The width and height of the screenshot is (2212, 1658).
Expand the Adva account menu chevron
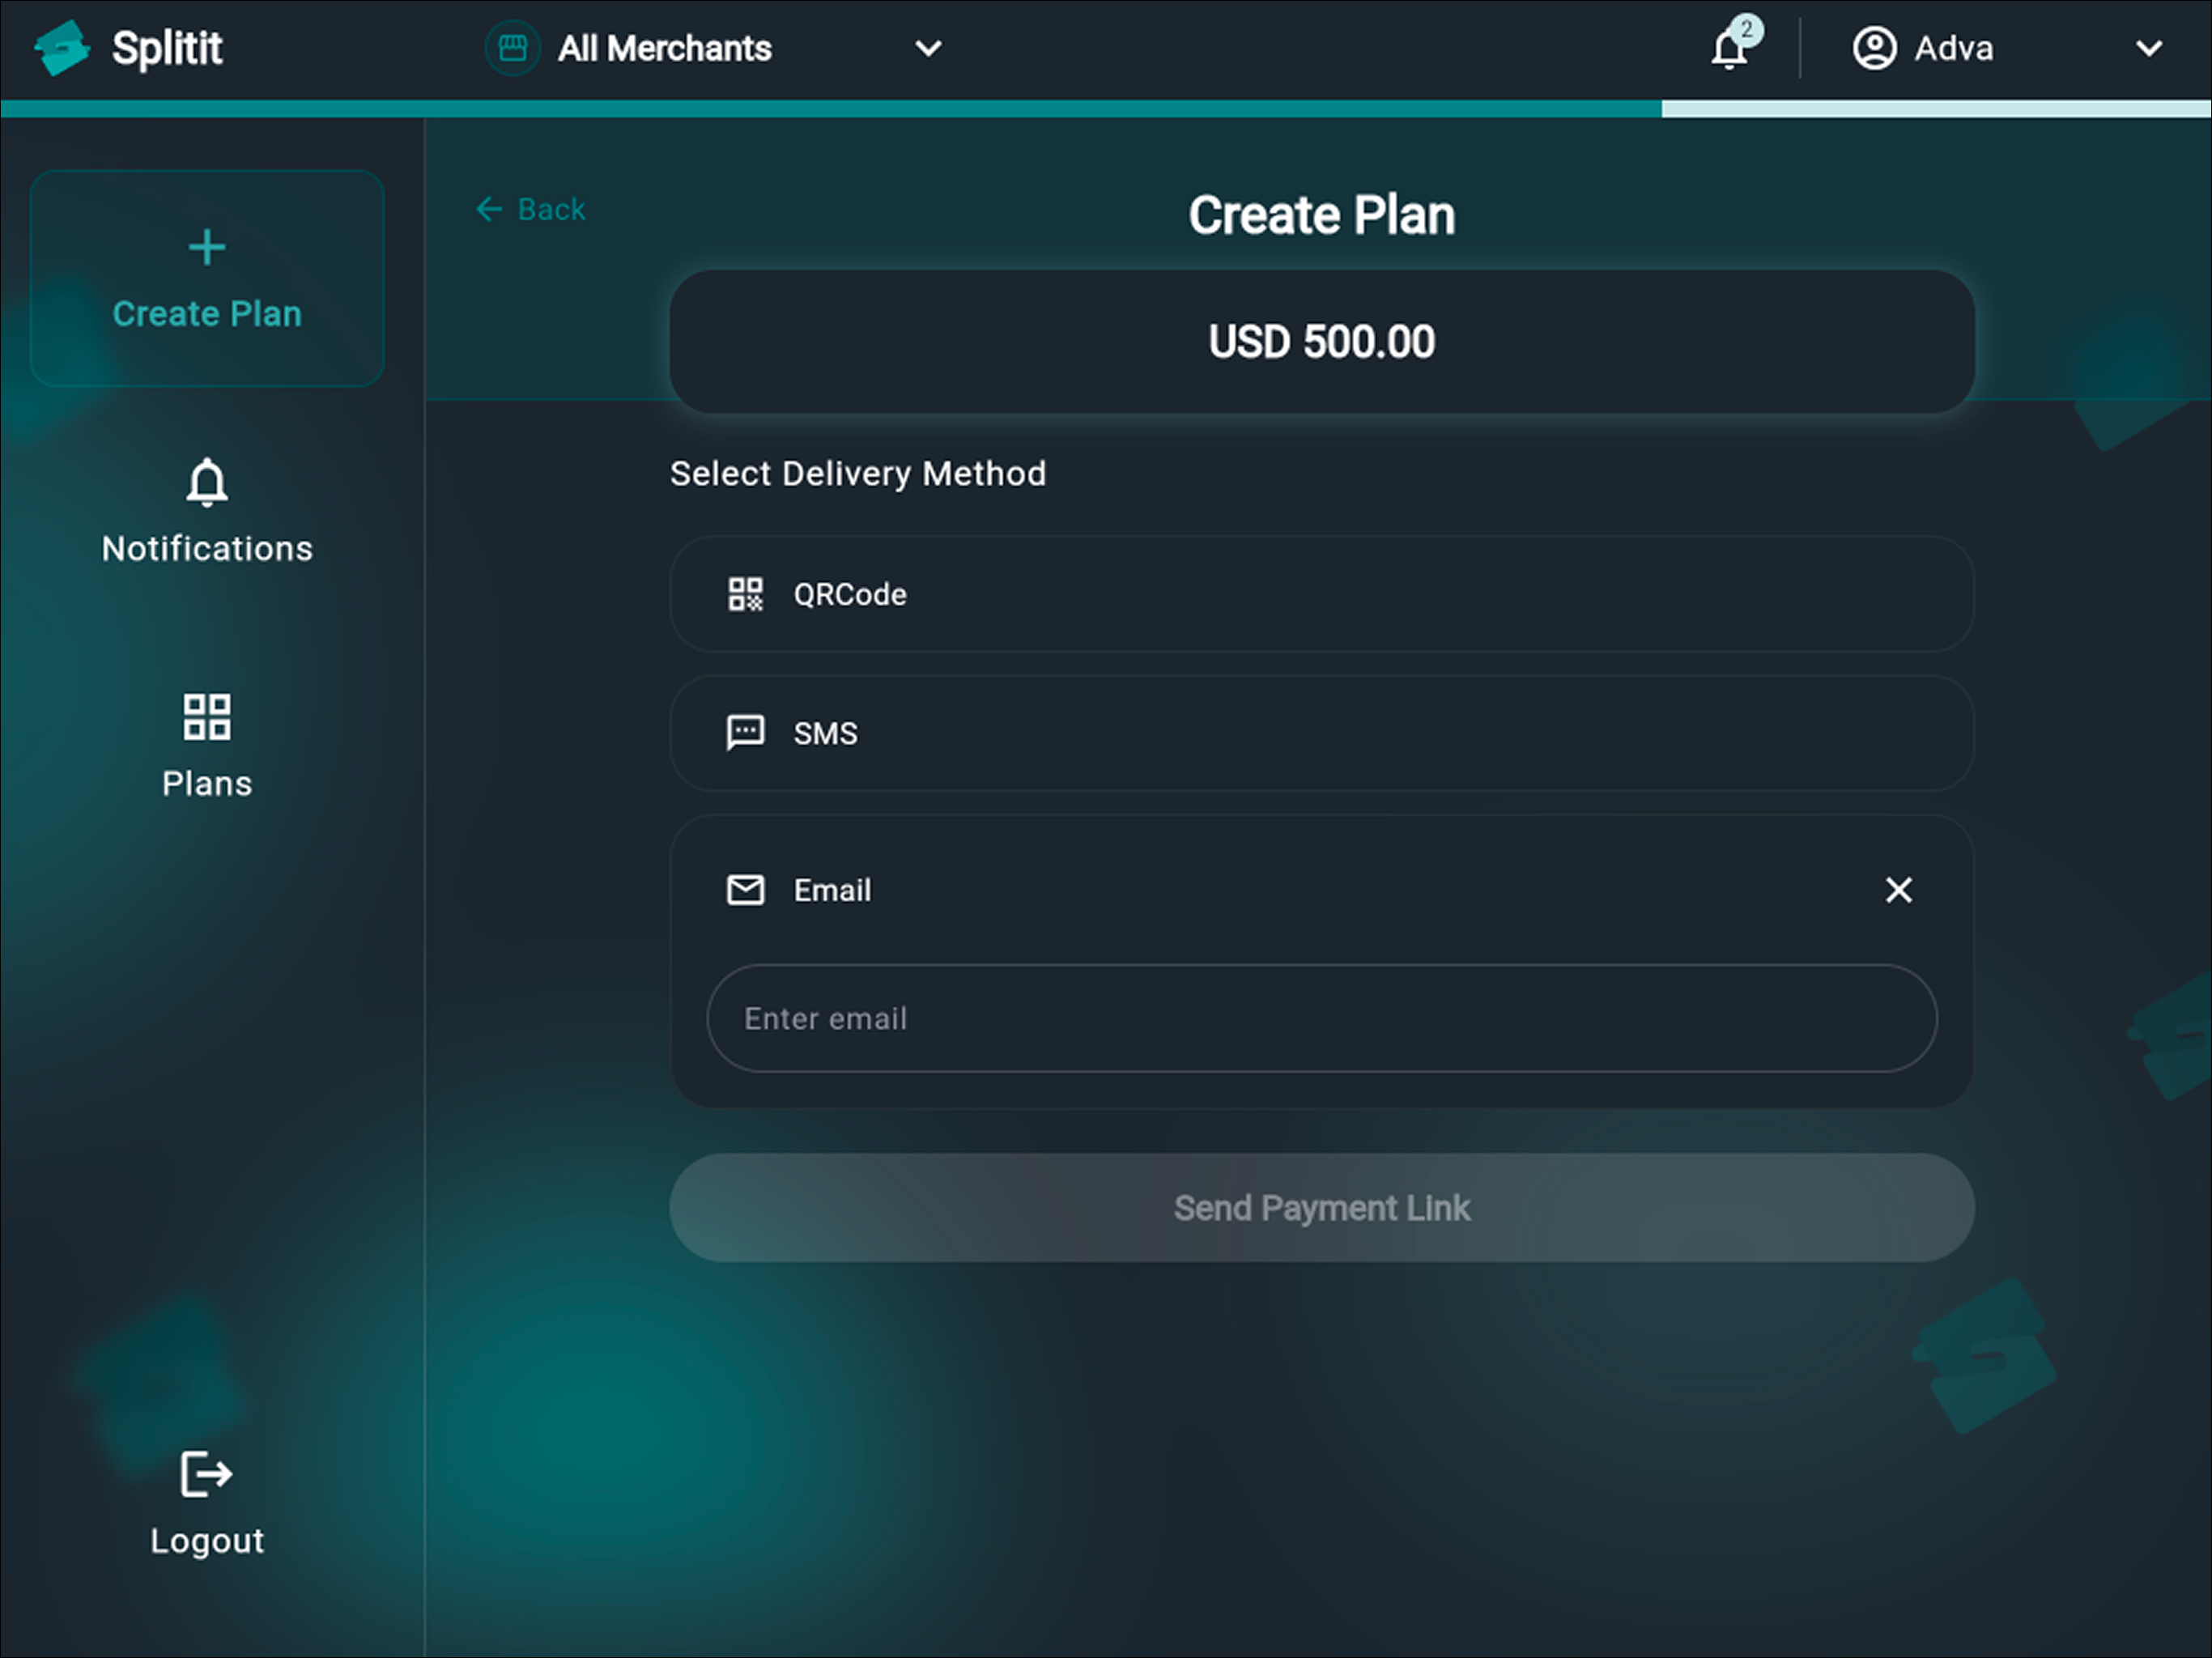[x=2148, y=48]
